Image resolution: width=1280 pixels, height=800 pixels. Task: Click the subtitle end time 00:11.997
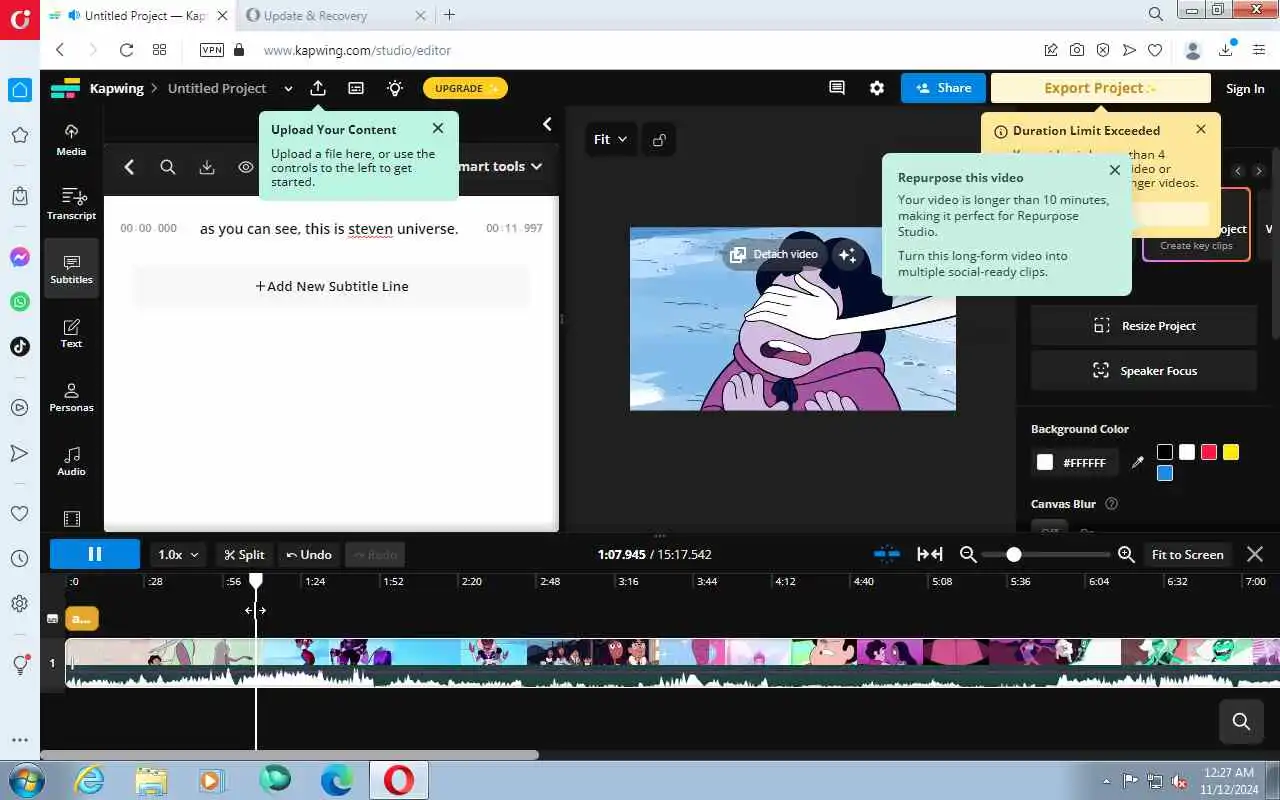(x=514, y=229)
